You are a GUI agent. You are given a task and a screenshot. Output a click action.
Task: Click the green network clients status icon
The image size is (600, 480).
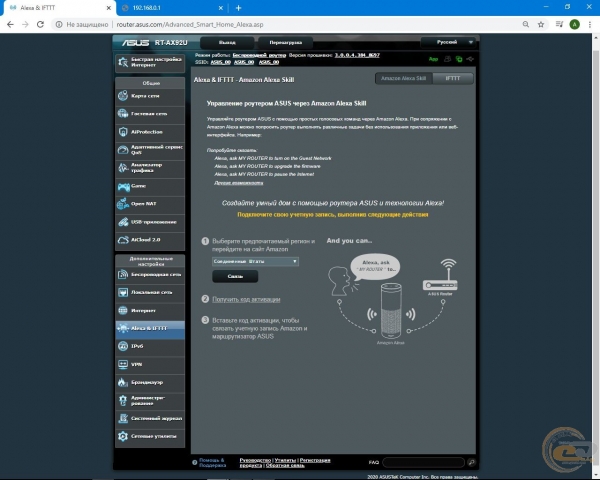(459, 59)
